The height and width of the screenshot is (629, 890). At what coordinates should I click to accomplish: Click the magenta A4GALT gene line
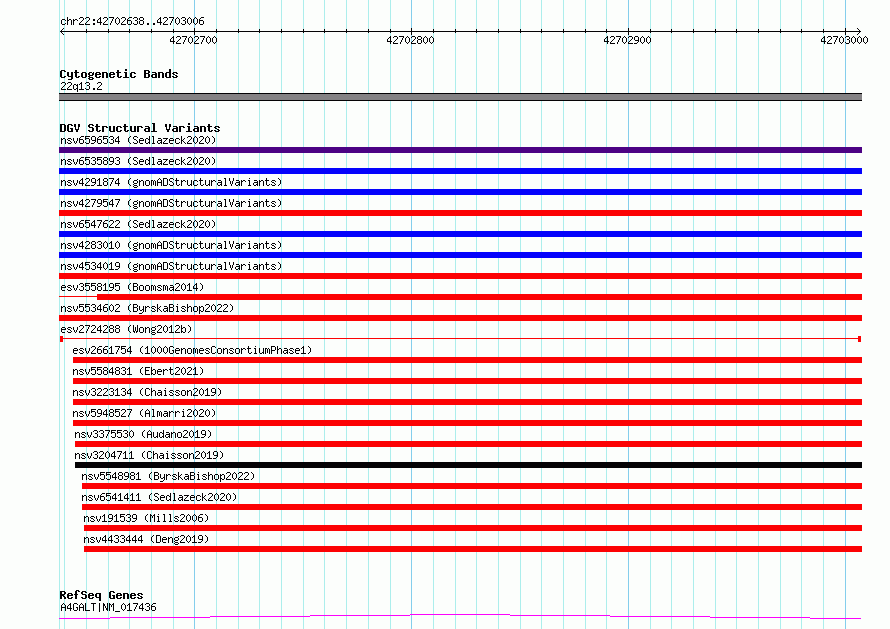click(x=460, y=617)
